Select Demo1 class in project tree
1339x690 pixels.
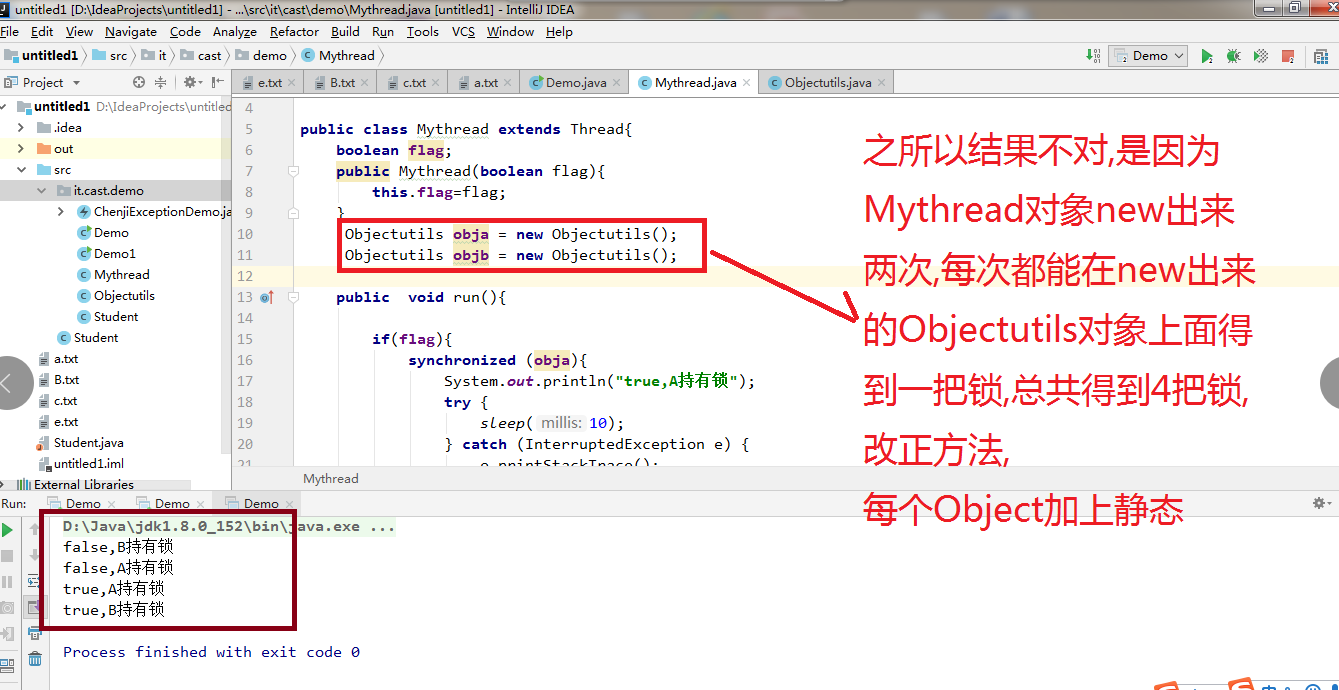coord(114,253)
